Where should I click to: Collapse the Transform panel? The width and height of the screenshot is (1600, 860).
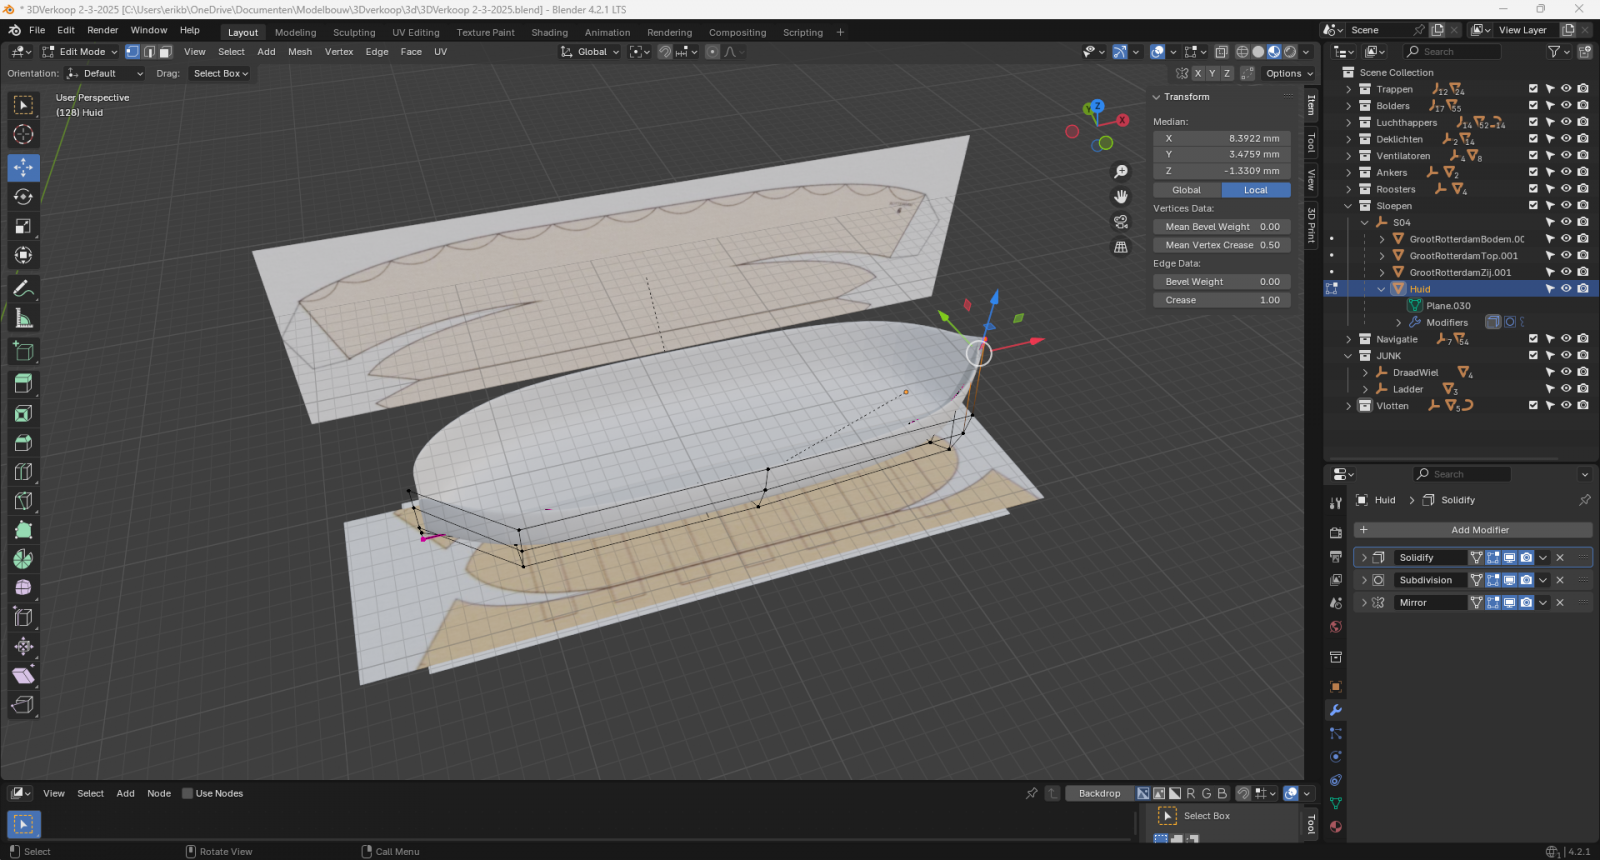pyautogui.click(x=1157, y=97)
